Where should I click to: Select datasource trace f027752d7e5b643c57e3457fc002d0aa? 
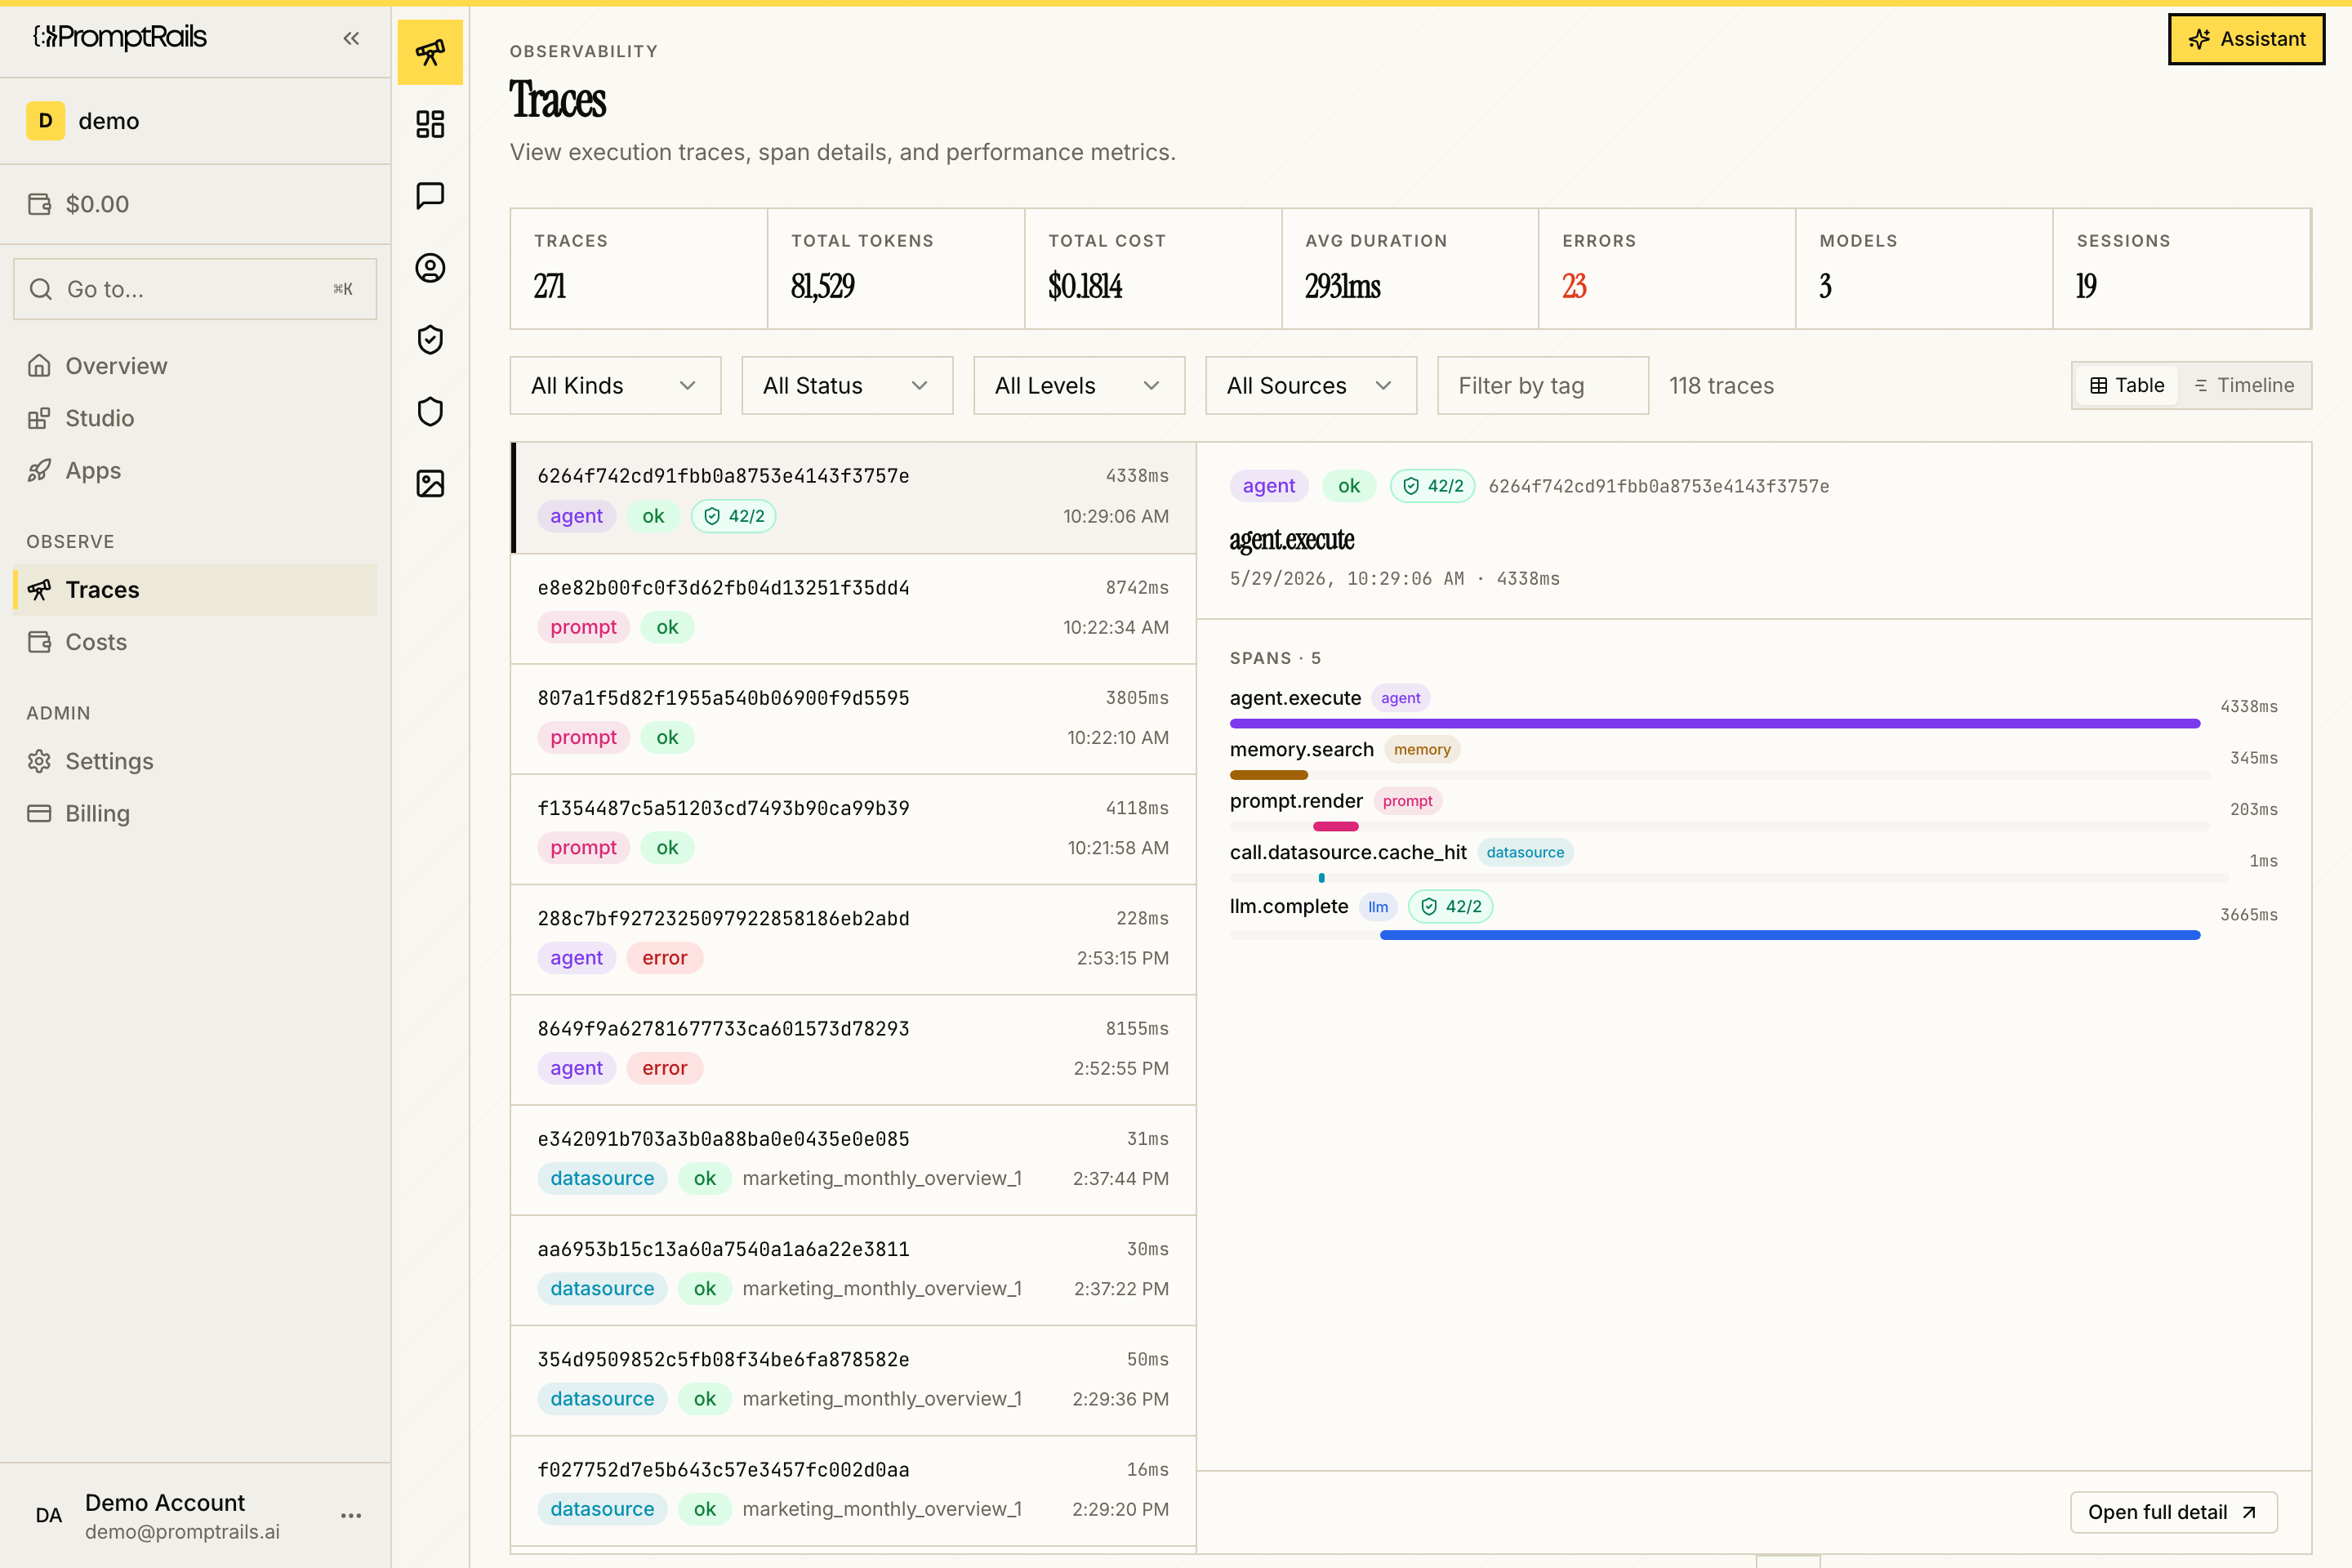coord(853,1490)
